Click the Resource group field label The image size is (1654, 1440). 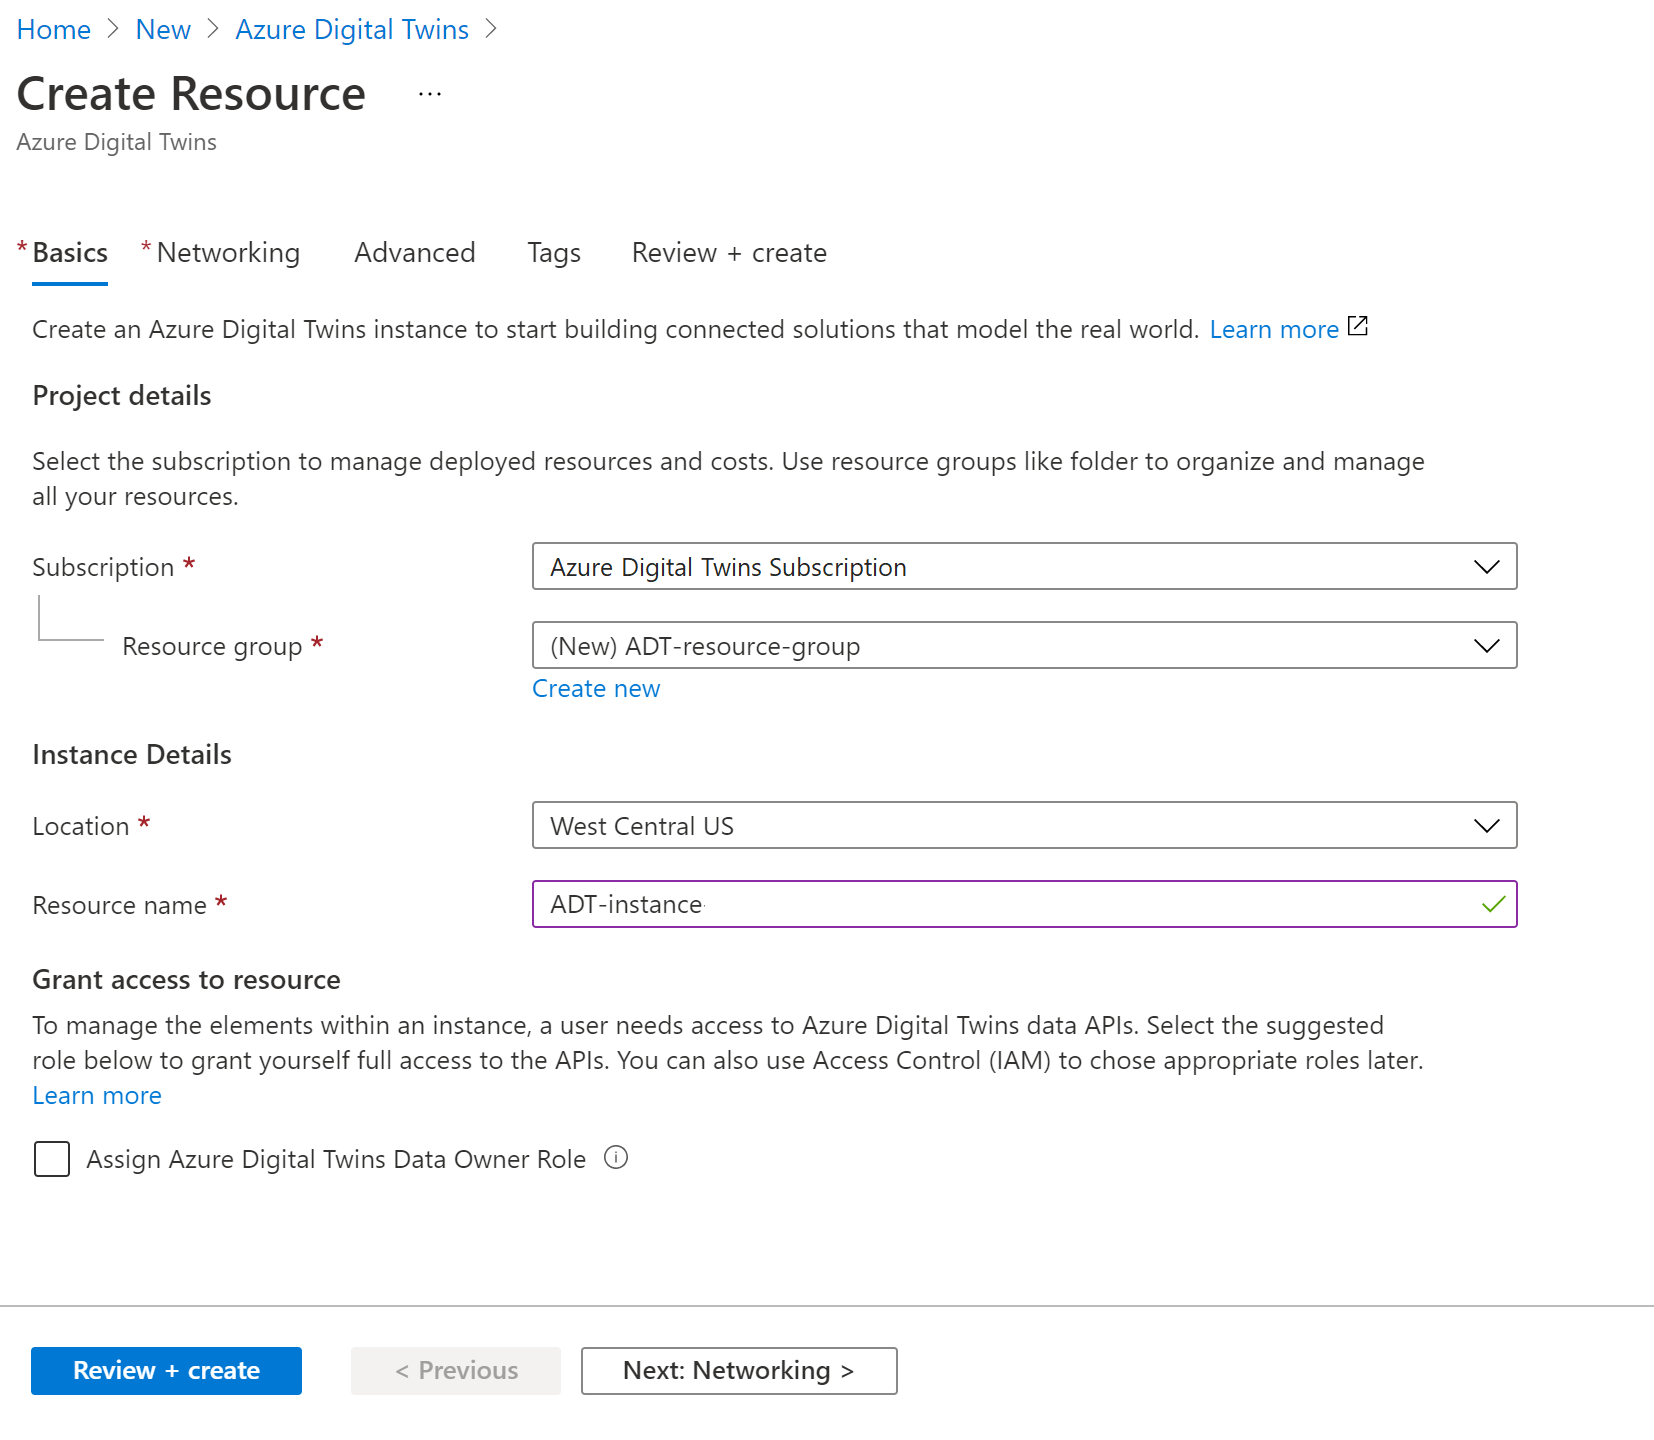point(212,647)
